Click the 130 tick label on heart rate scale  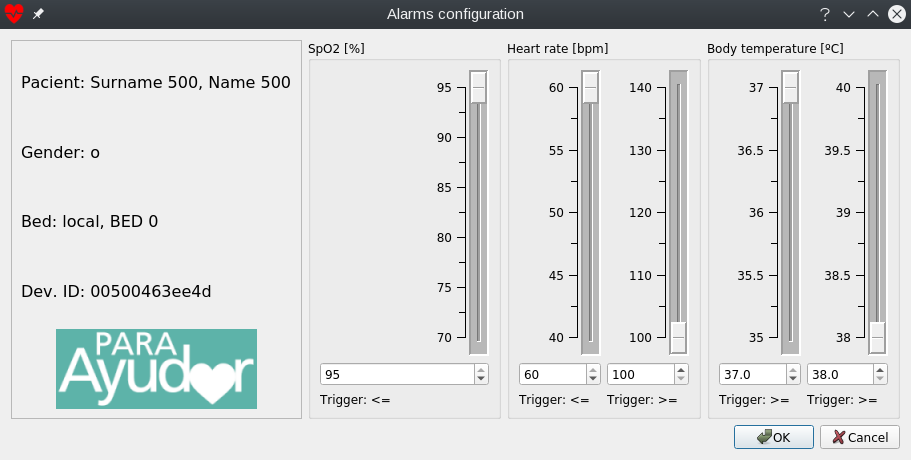(640, 150)
